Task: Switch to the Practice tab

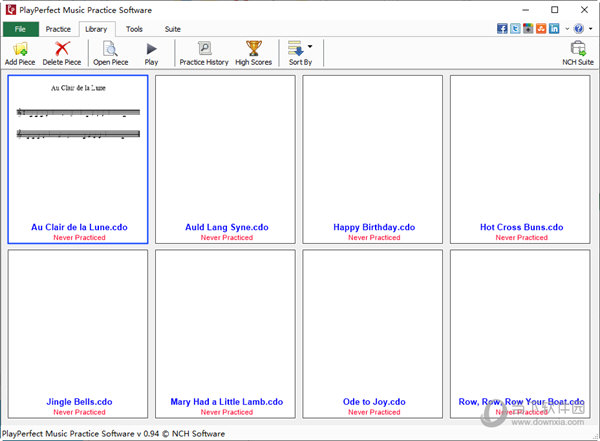Action: [x=58, y=29]
